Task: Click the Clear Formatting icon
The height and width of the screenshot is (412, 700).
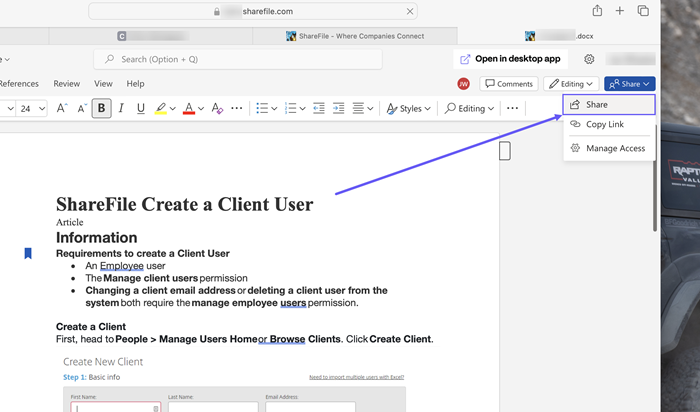Action: point(217,108)
